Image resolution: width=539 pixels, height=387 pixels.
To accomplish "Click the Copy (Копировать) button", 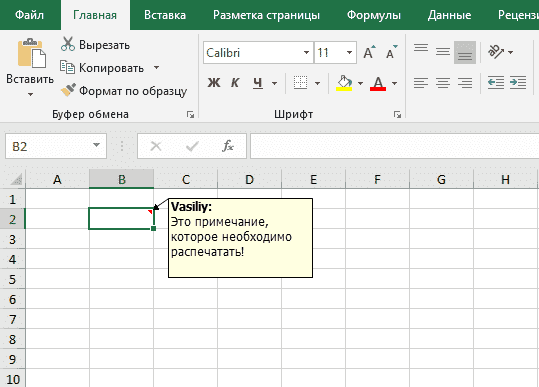I will (102, 68).
